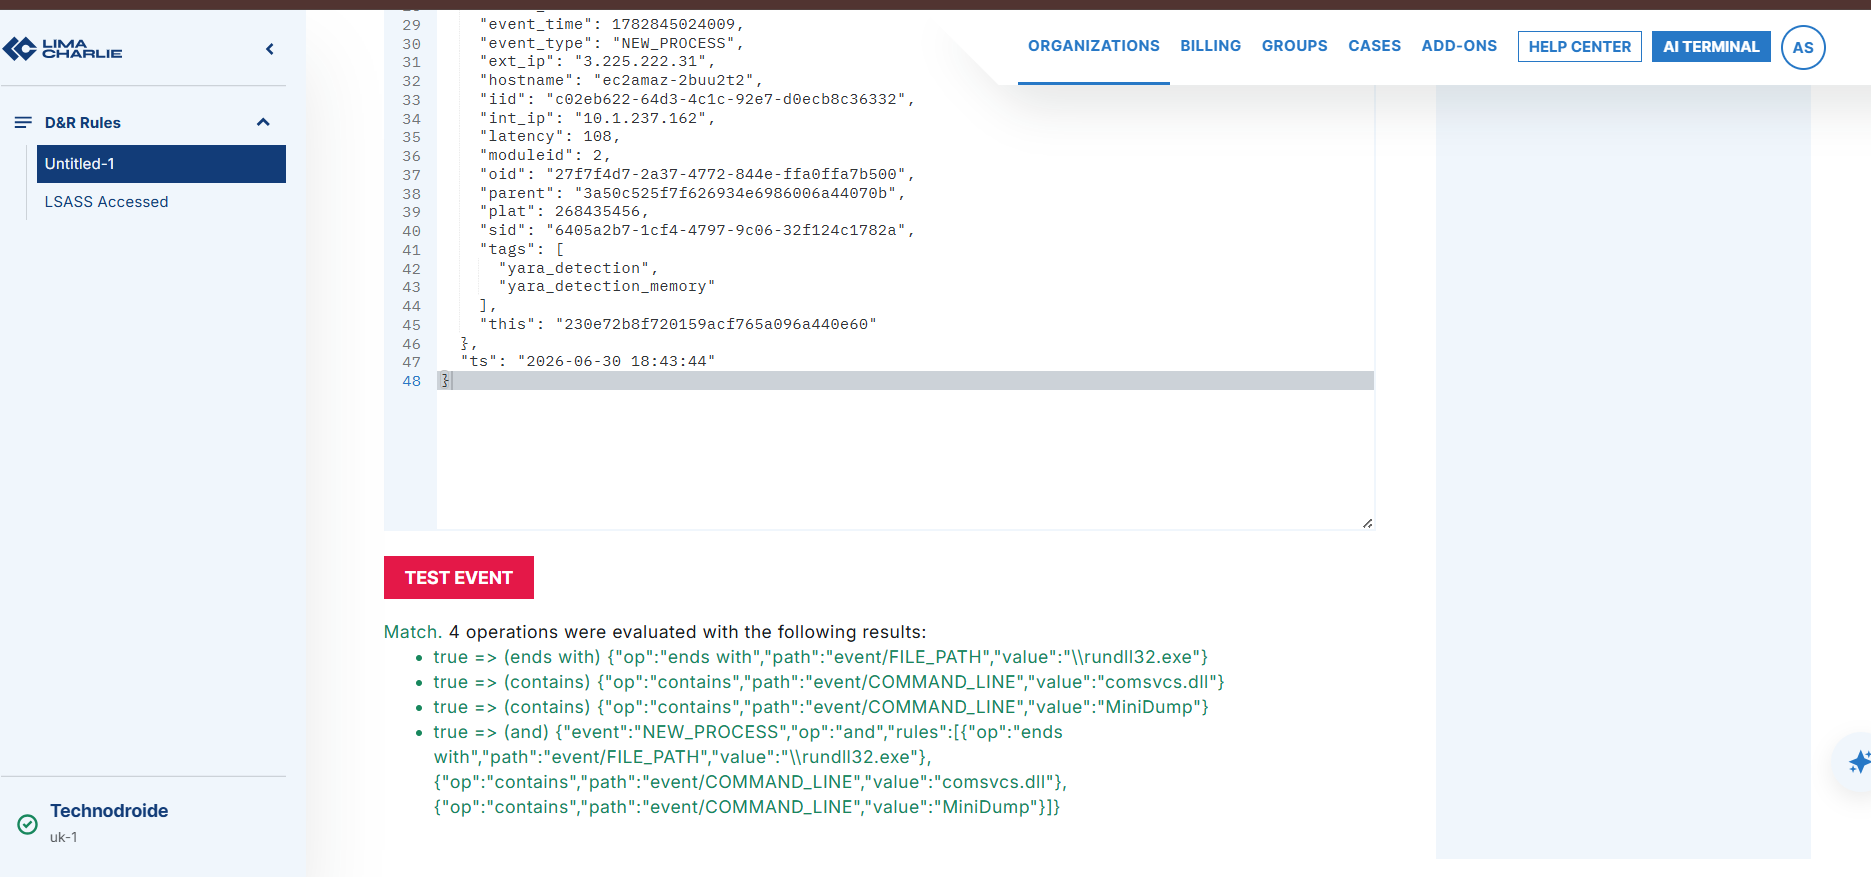Screen dimensions: 1871x877
Task: Select the Untitled-1 rule
Action: [161, 164]
